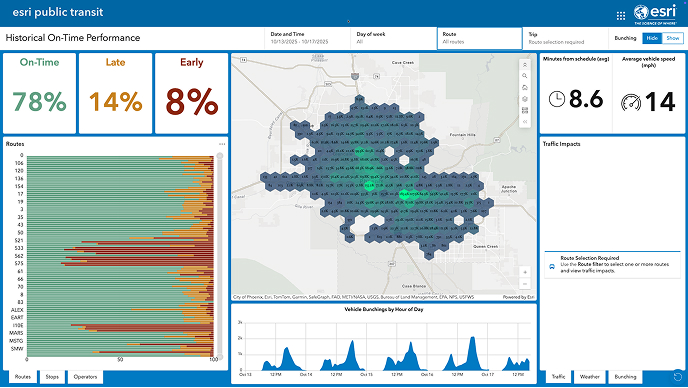Click Route Selection Required notice text

pyautogui.click(x=590, y=258)
